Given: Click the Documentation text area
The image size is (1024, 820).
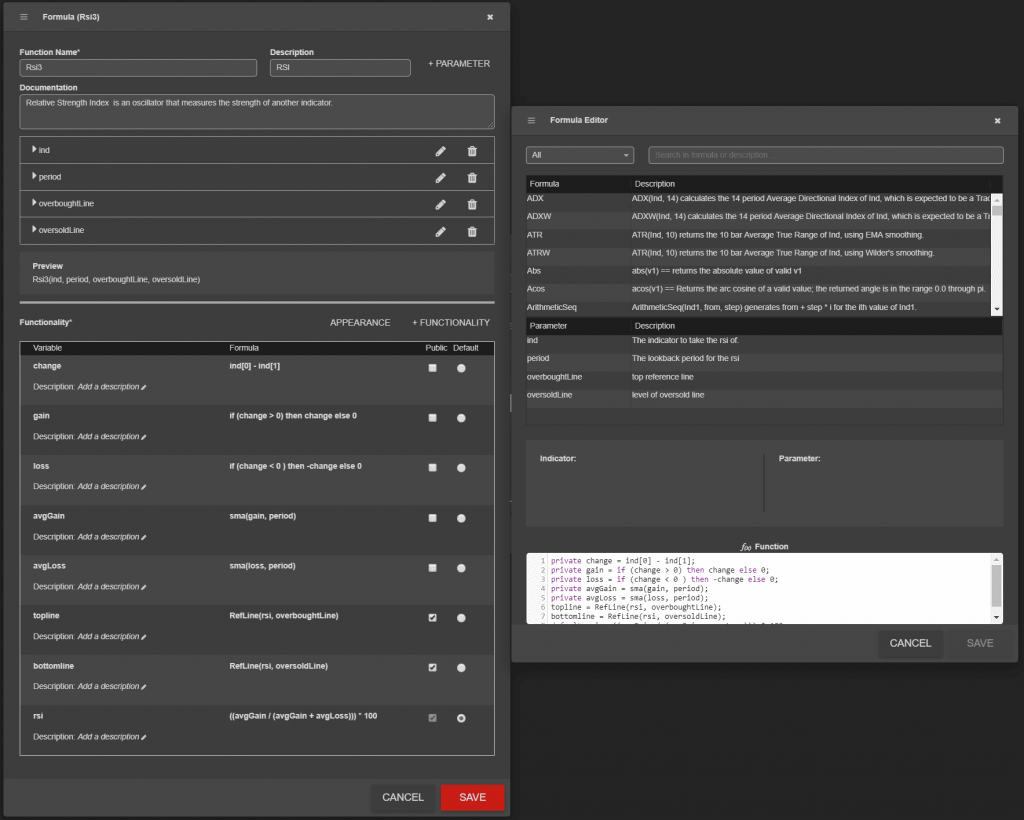Looking at the screenshot, I should (x=257, y=111).
